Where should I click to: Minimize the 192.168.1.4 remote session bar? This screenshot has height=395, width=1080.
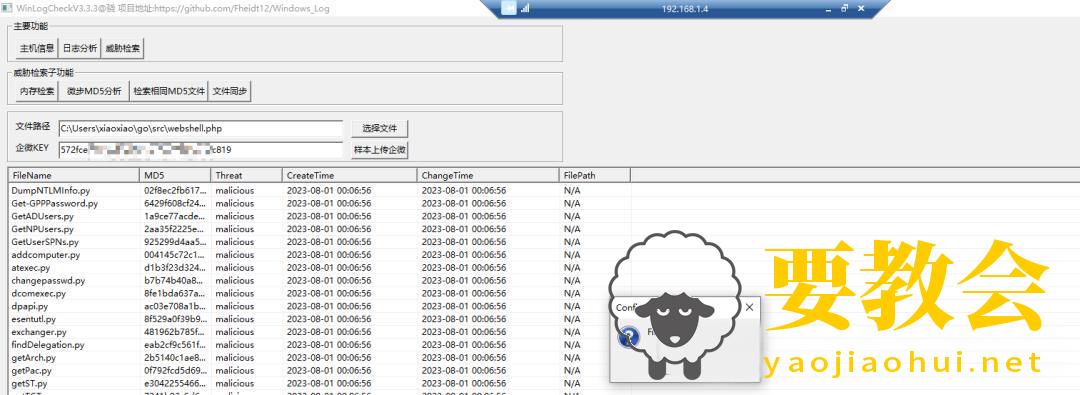(829, 9)
